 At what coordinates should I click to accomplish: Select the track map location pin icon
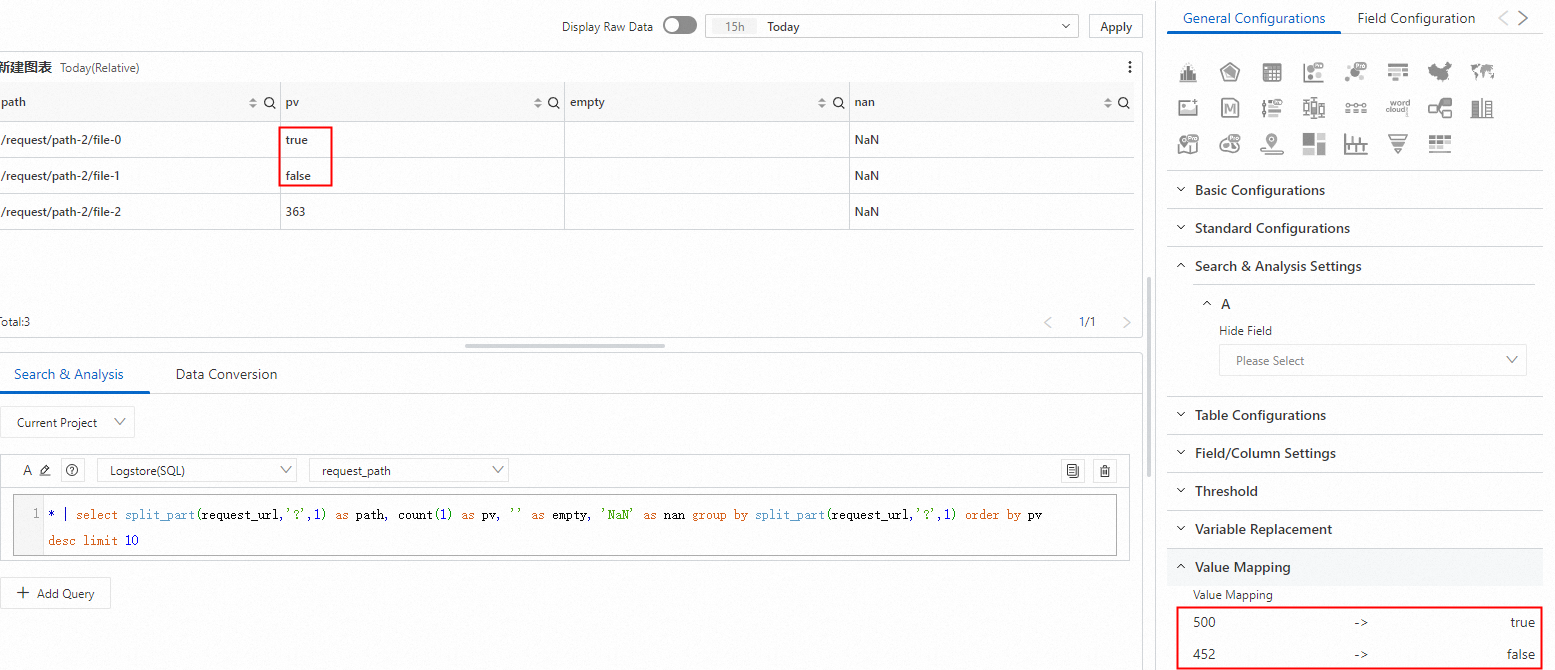pyautogui.click(x=1272, y=144)
